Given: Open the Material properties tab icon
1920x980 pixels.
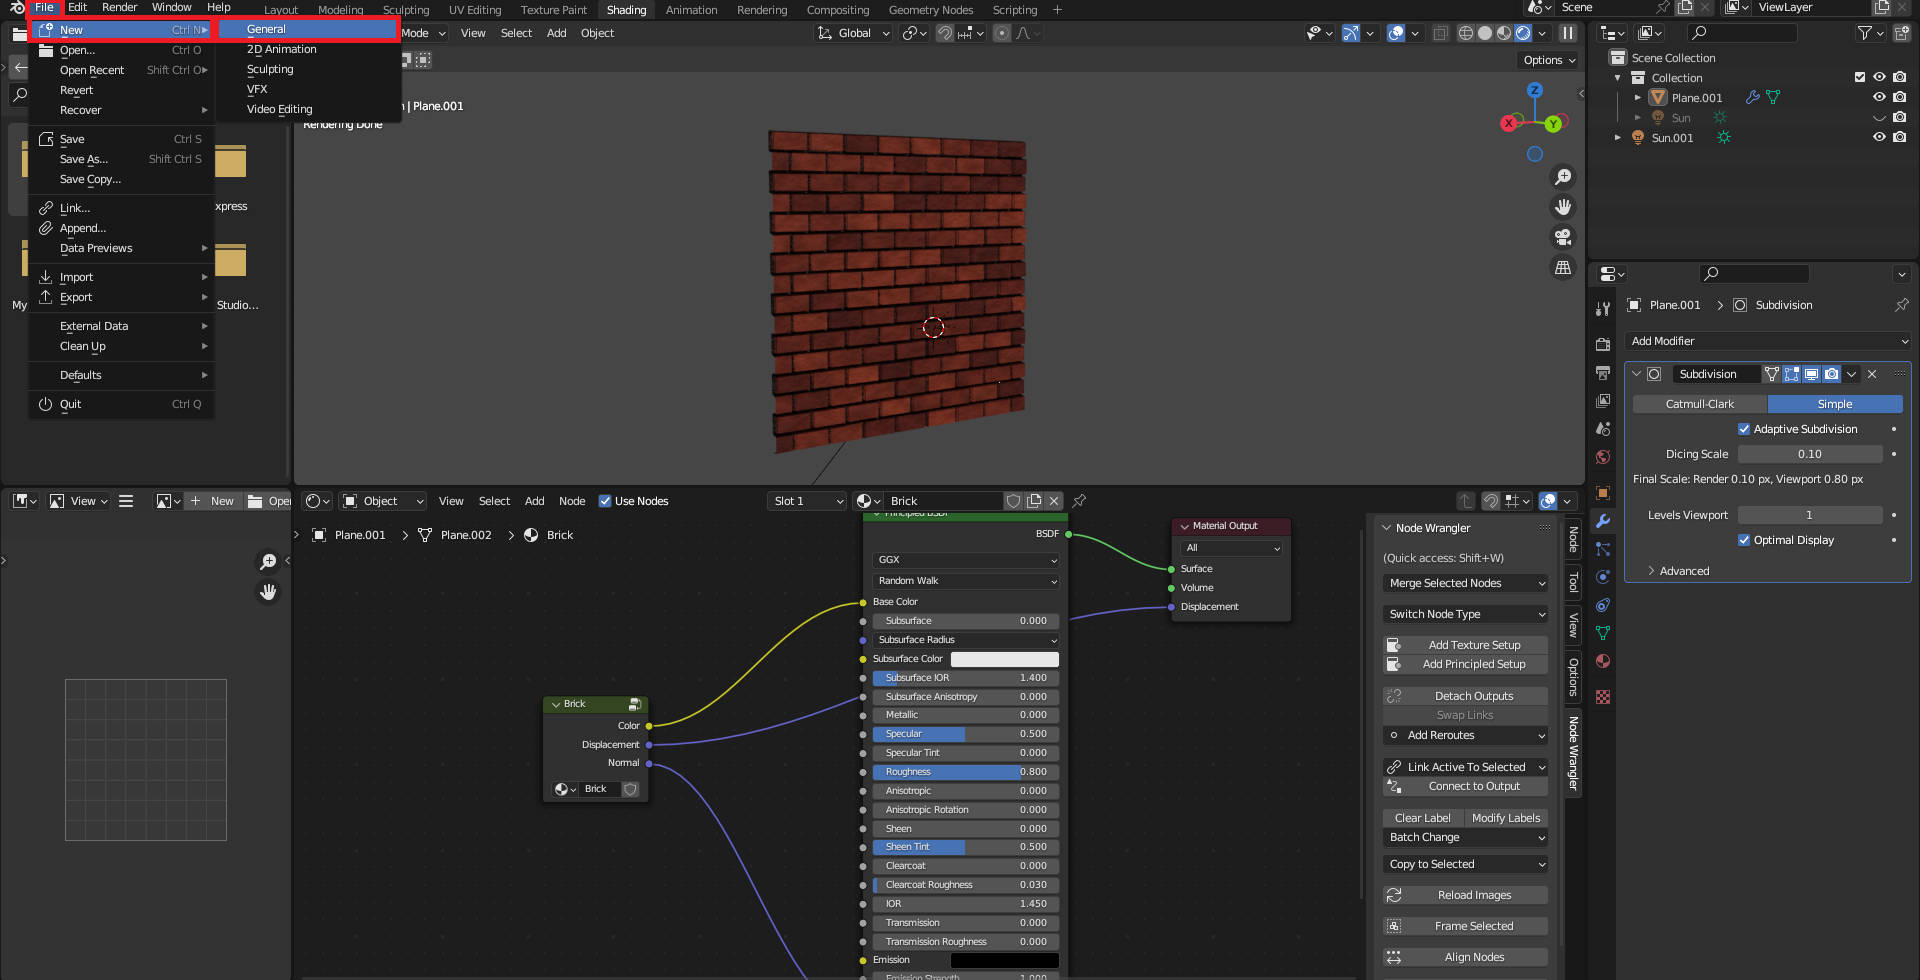Looking at the screenshot, I should coord(1603,661).
